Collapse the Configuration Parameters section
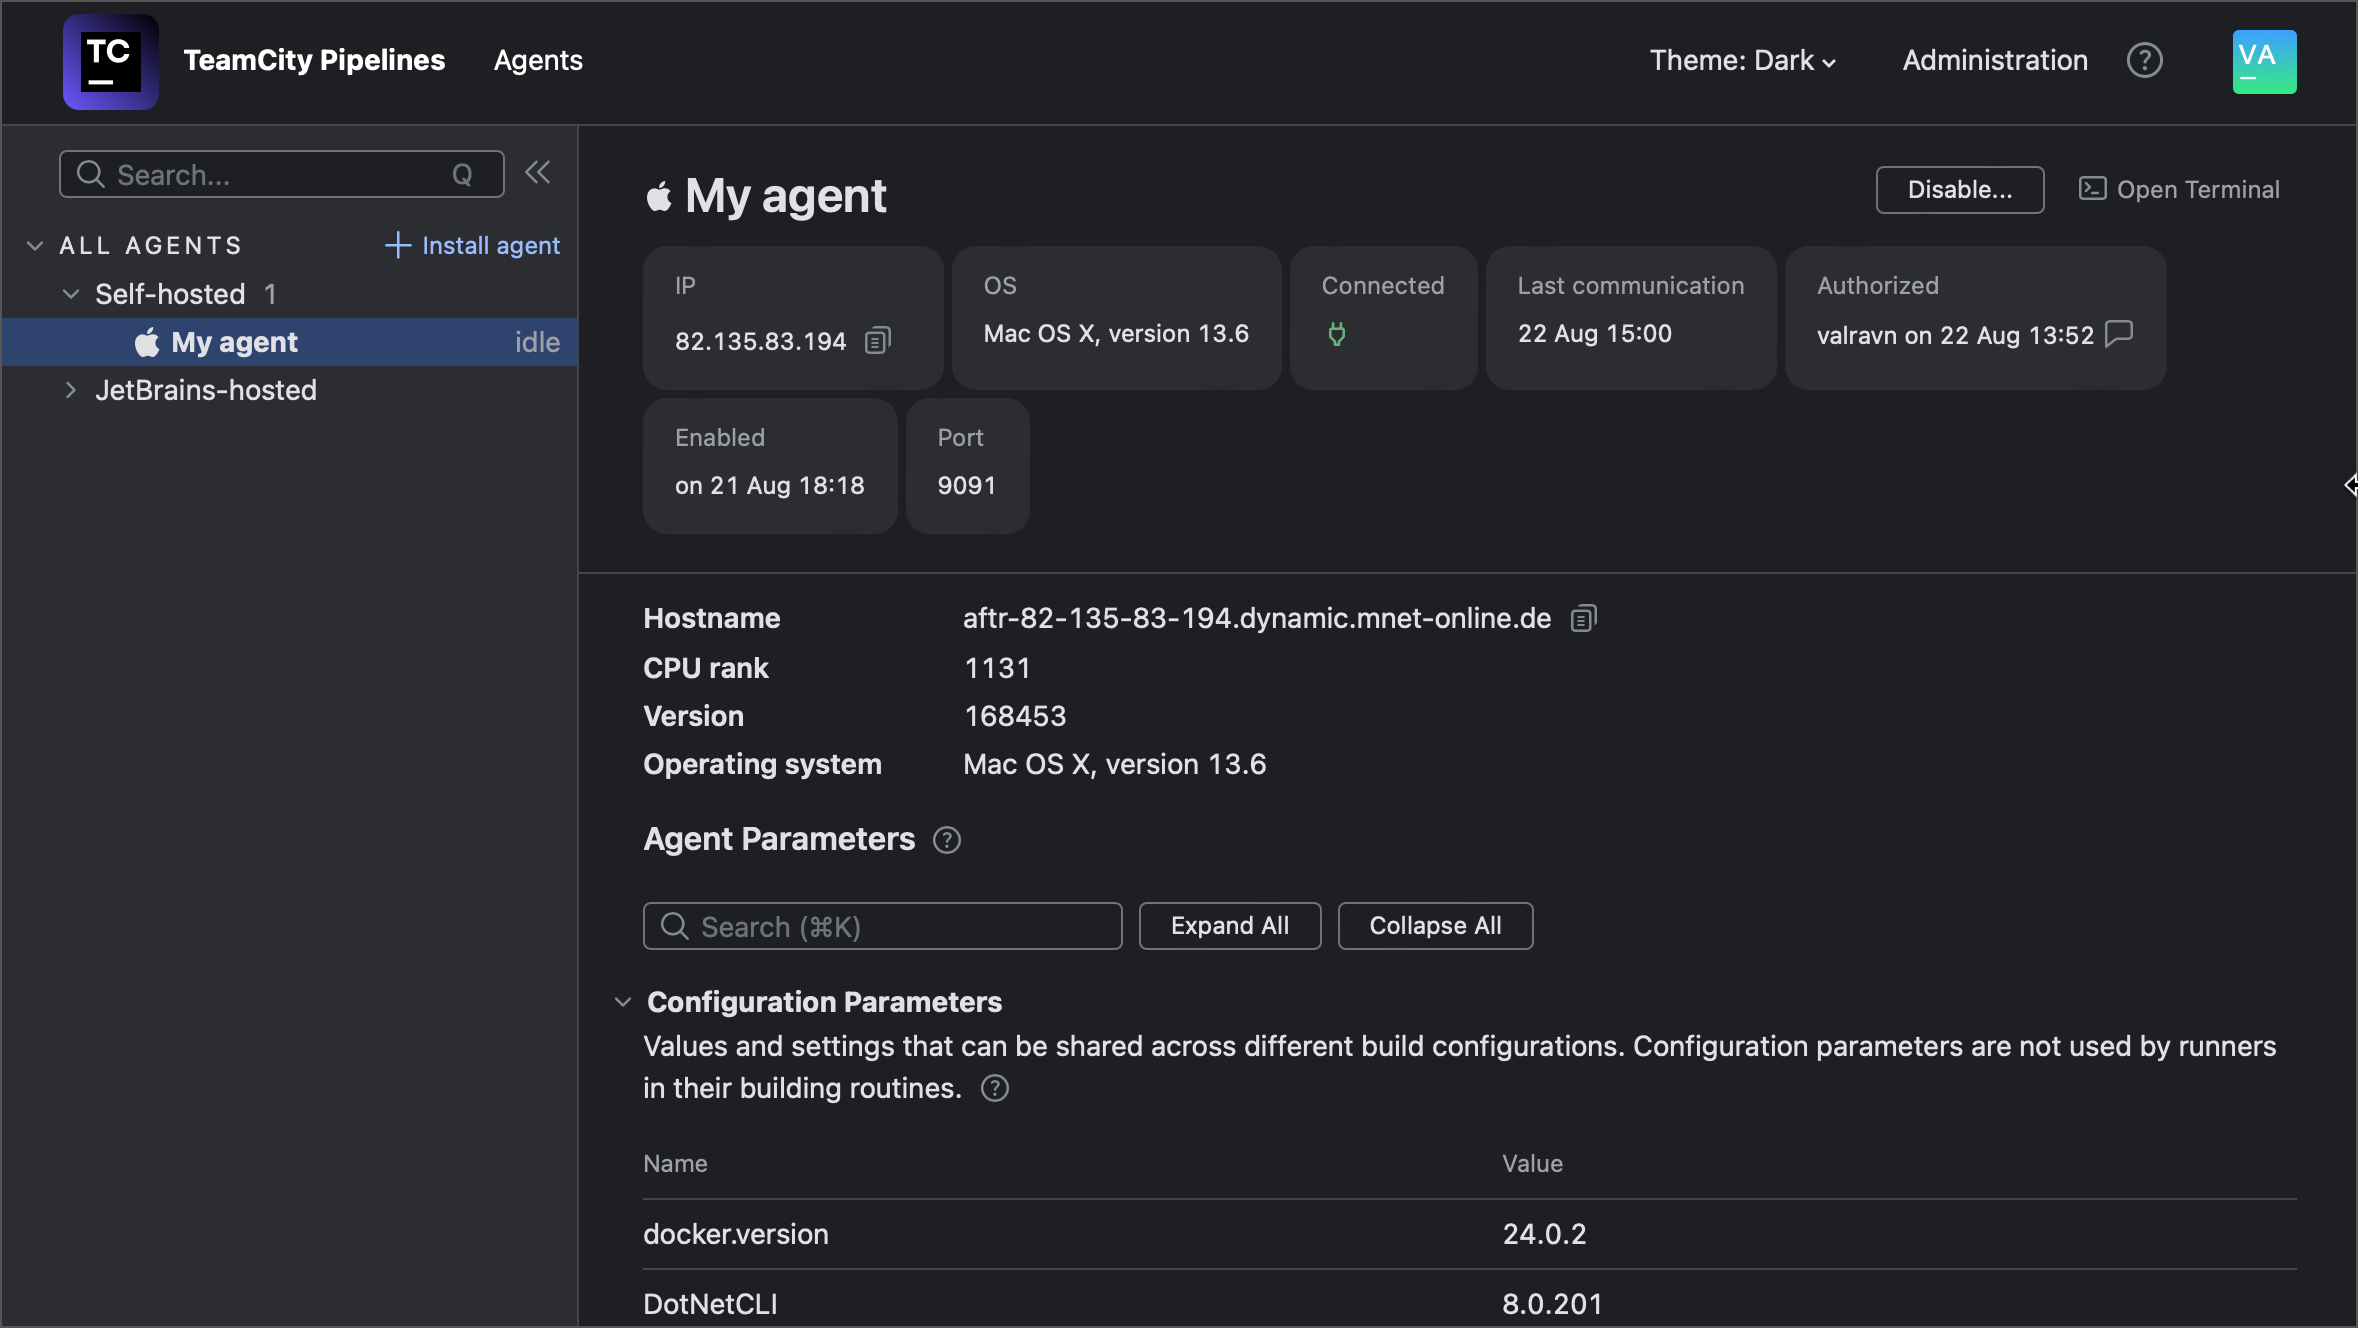Image resolution: width=2358 pixels, height=1328 pixels. (622, 1001)
